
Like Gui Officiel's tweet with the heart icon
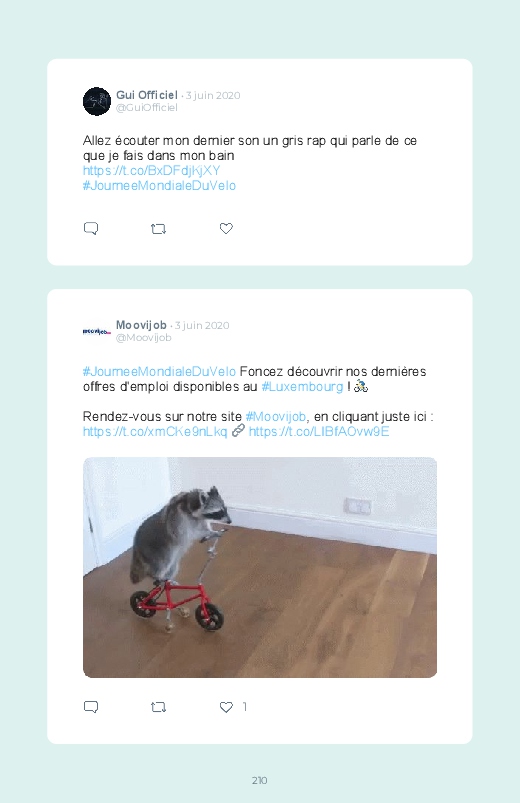[226, 228]
